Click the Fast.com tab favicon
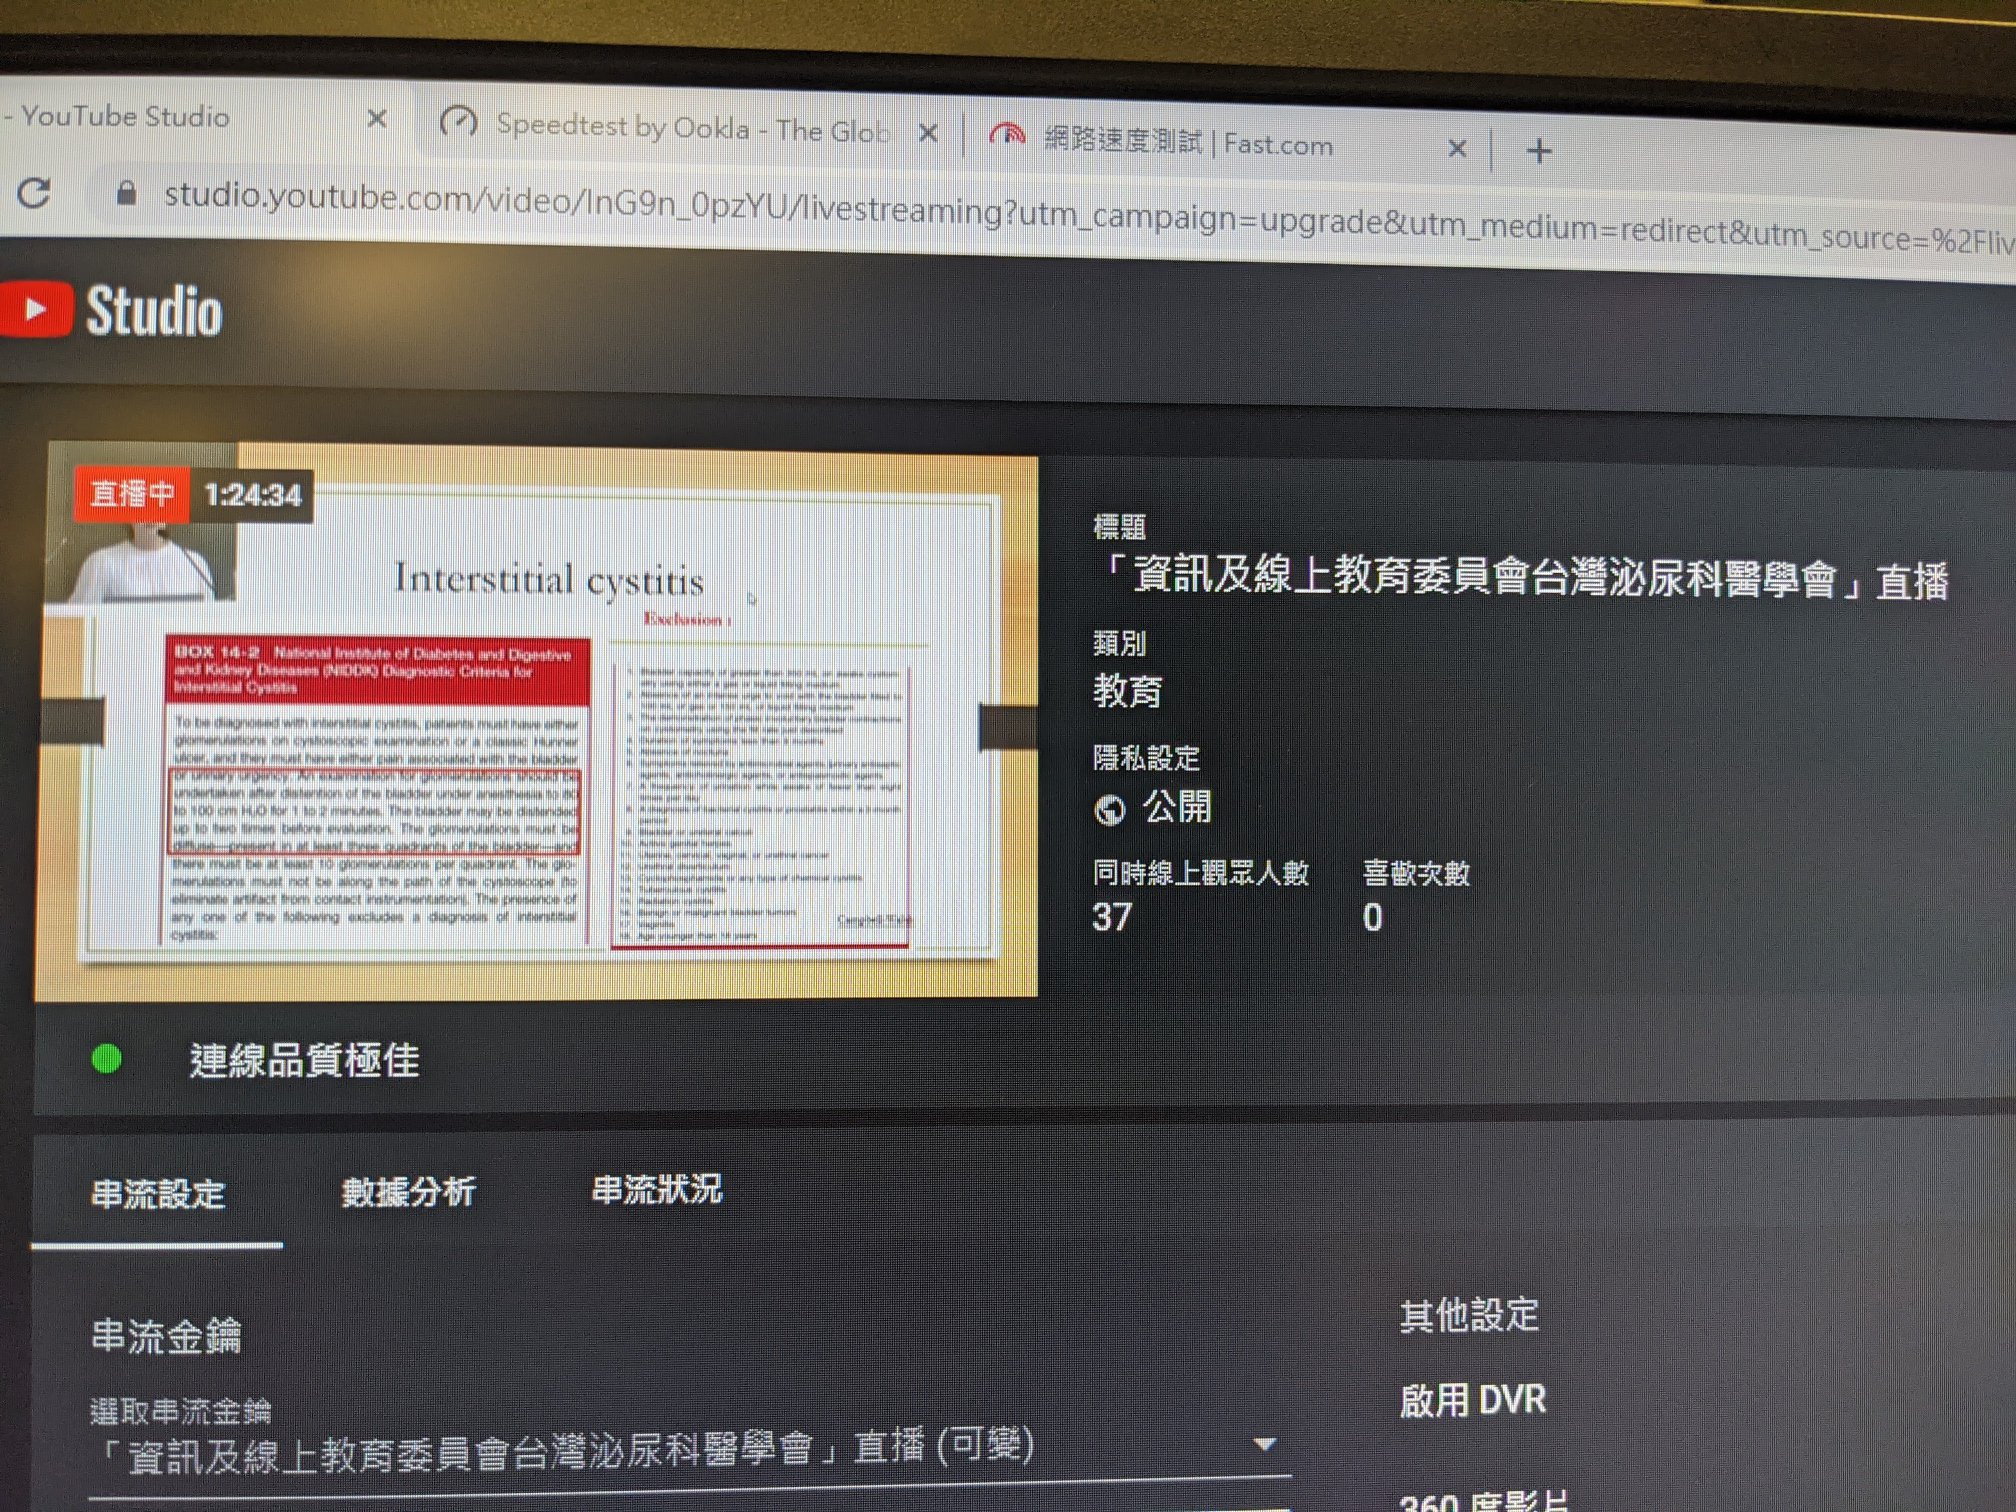Screen dimensions: 2016x1512 click(1007, 135)
